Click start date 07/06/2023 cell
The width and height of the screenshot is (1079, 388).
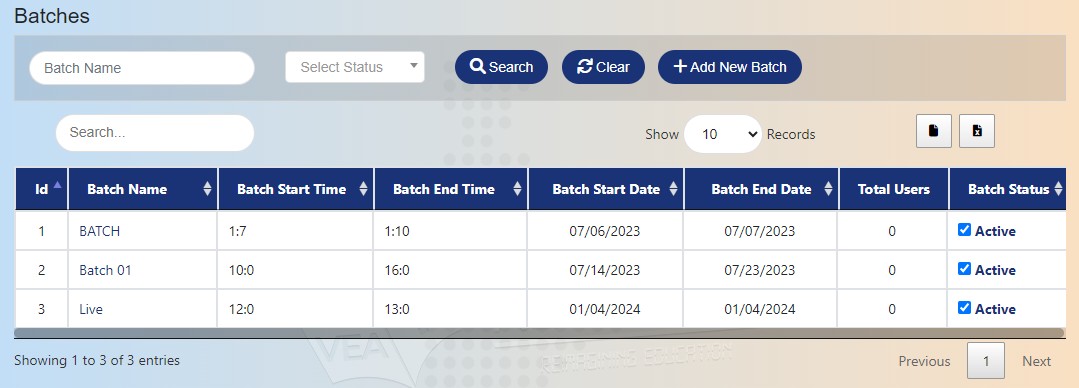coord(605,231)
